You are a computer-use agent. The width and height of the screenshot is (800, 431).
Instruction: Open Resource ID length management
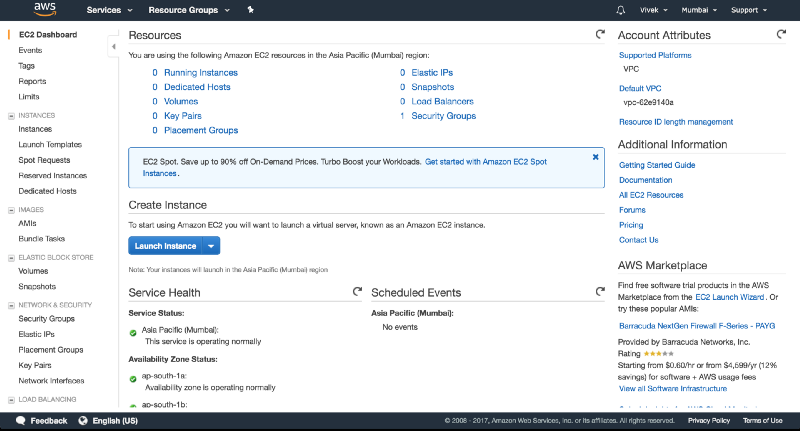click(676, 122)
